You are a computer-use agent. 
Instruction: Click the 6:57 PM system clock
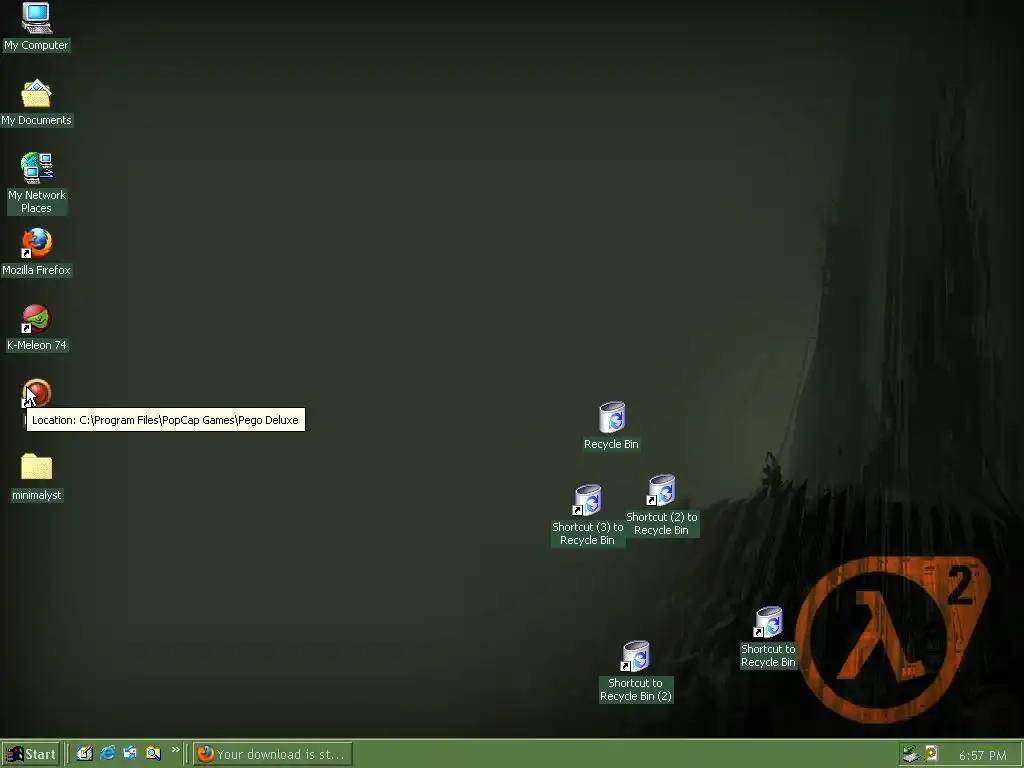pyautogui.click(x=983, y=756)
